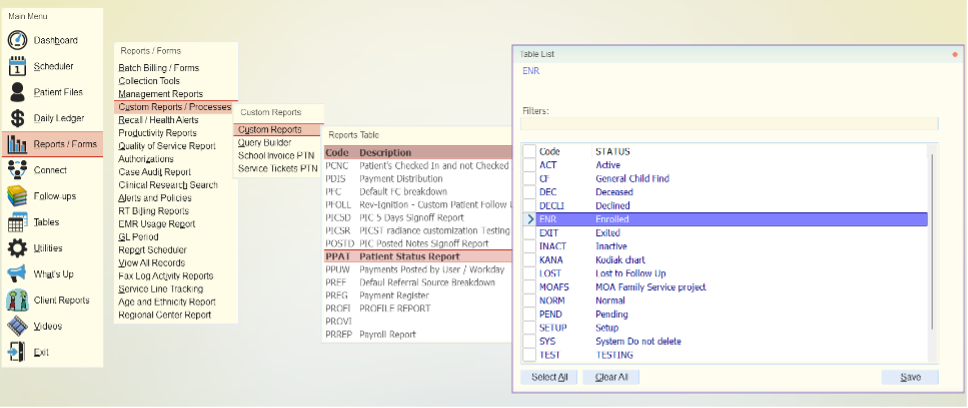Click the Dashboard gauge icon

point(17,40)
